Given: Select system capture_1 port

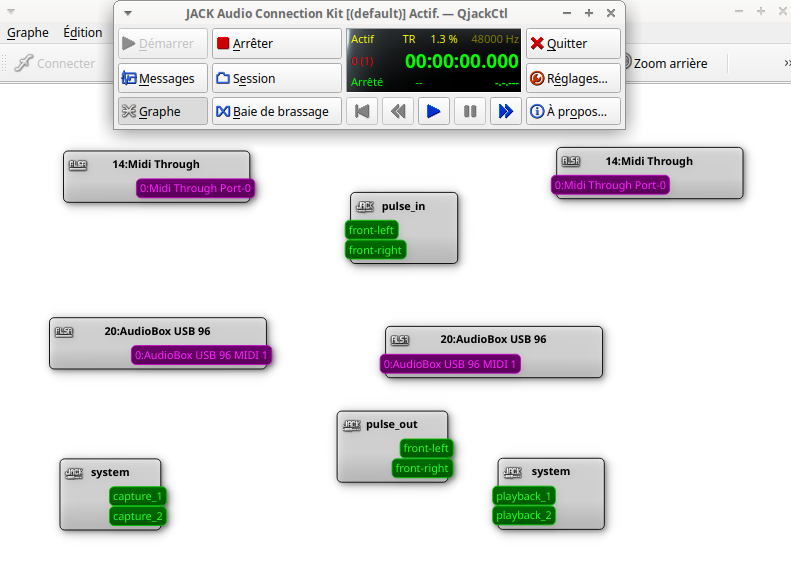Looking at the screenshot, I should pyautogui.click(x=138, y=496).
